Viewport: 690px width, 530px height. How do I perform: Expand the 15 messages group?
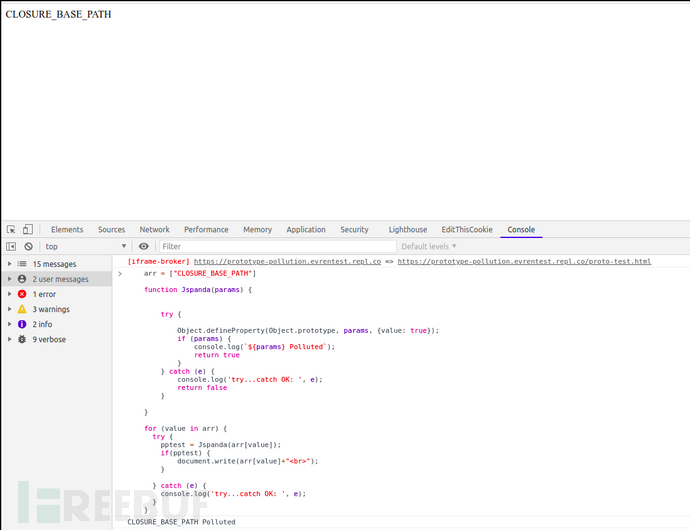click(10, 264)
